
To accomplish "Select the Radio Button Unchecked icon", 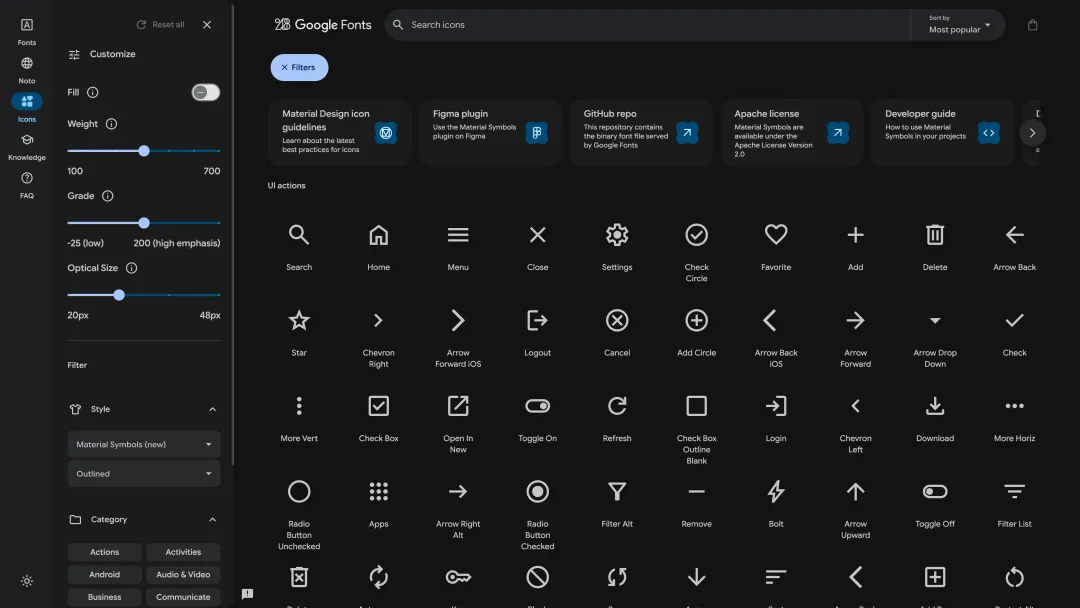I will (x=299, y=492).
